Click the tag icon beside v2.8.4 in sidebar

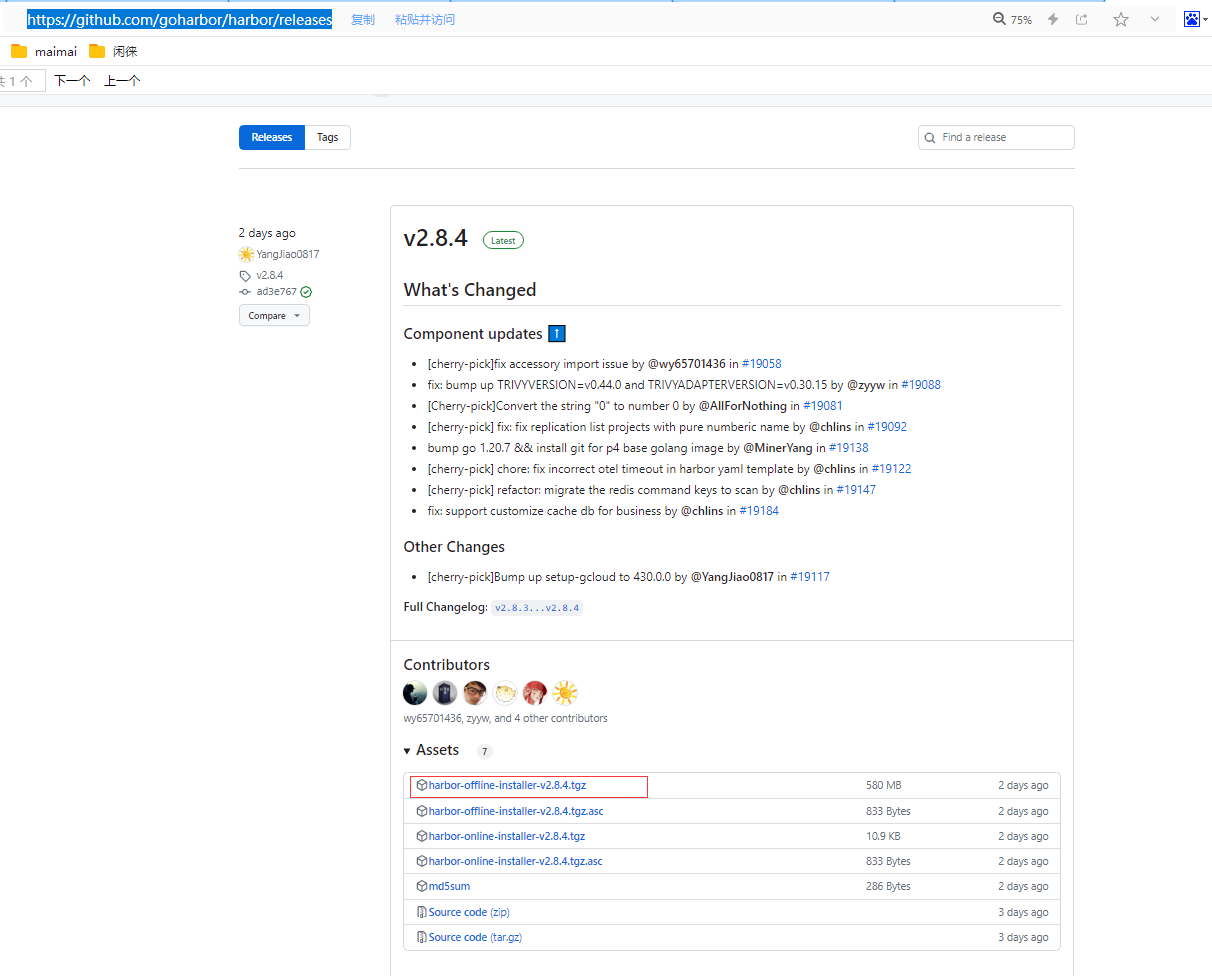pyautogui.click(x=245, y=275)
